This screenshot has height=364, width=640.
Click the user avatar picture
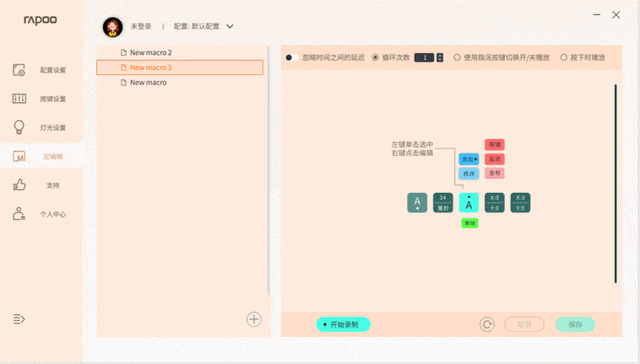(113, 27)
